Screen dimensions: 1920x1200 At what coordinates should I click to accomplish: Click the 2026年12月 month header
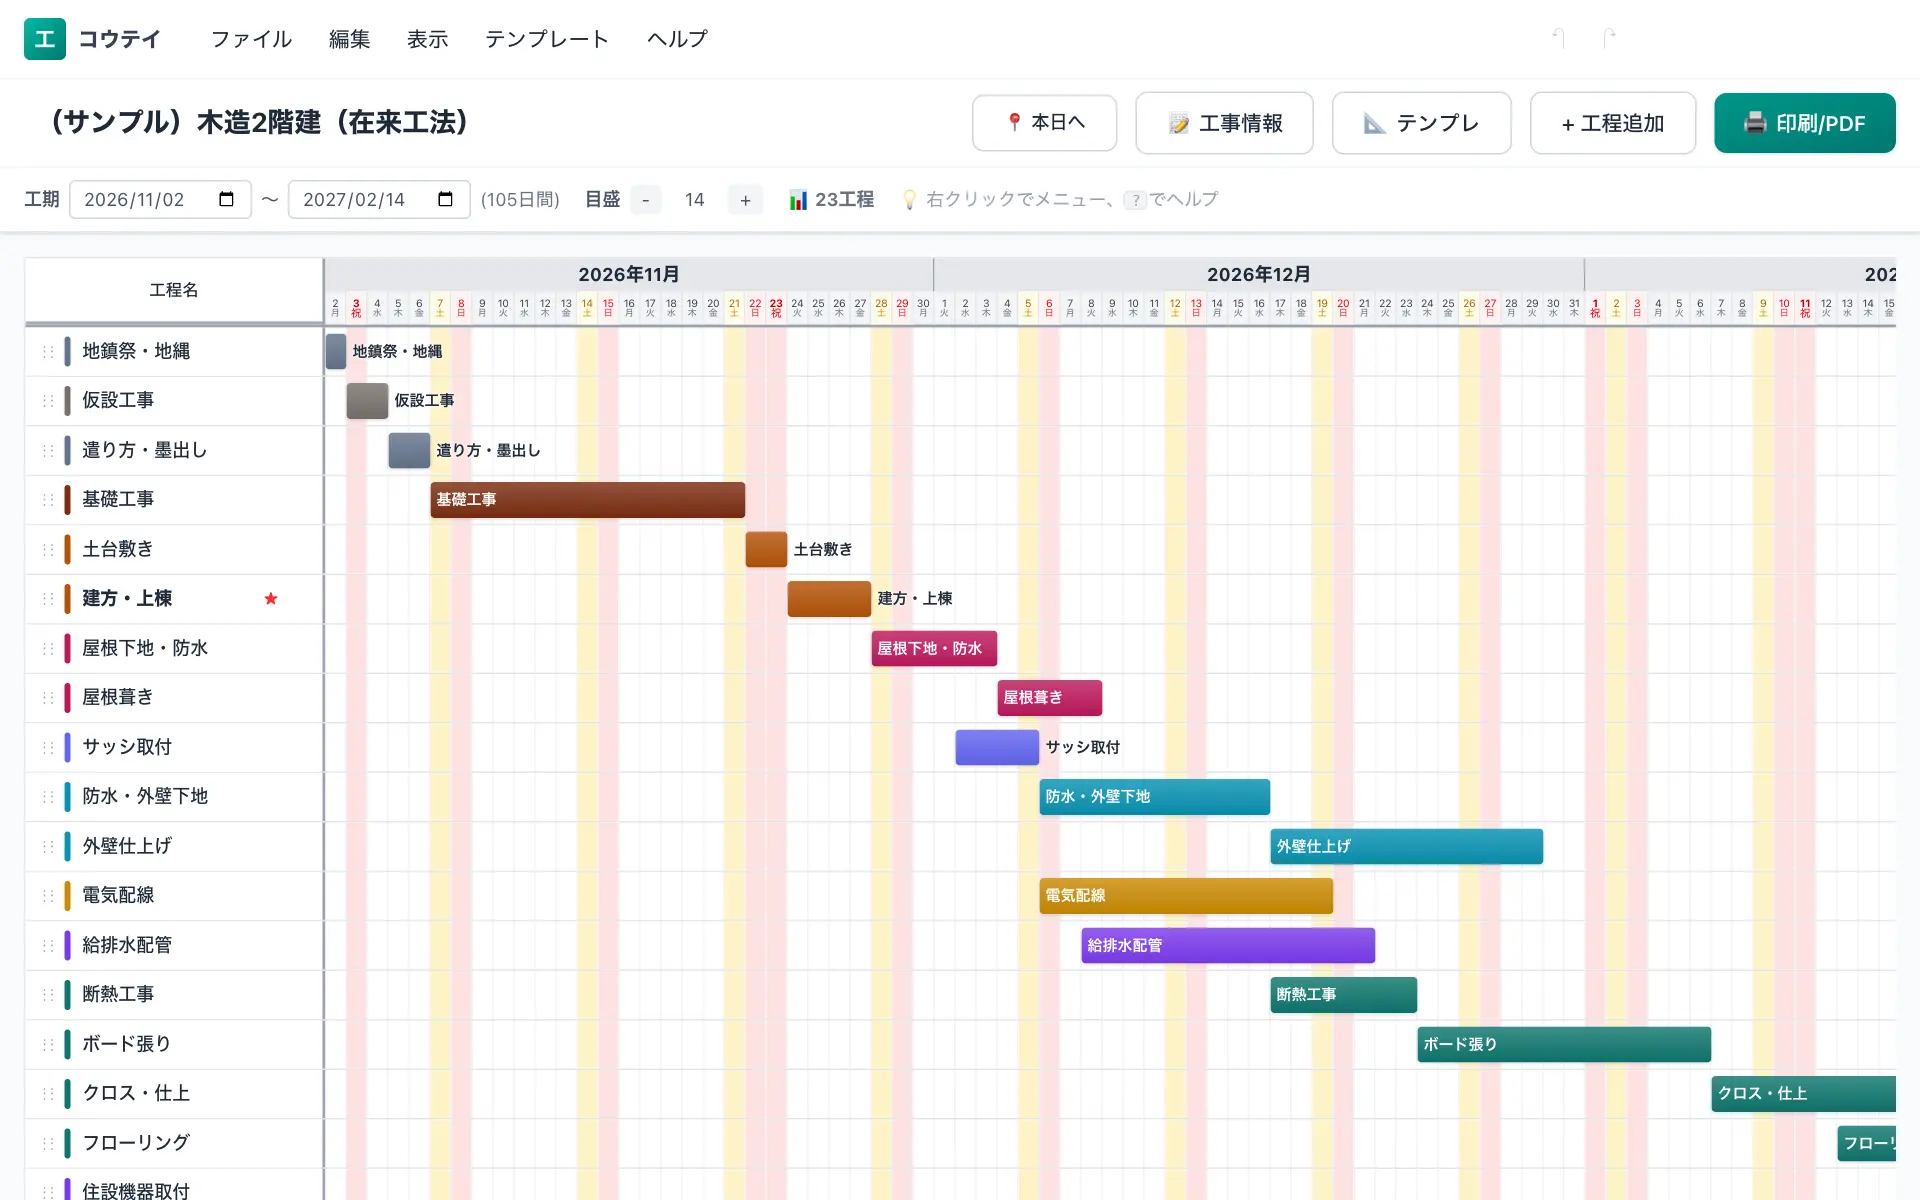[x=1258, y=274]
